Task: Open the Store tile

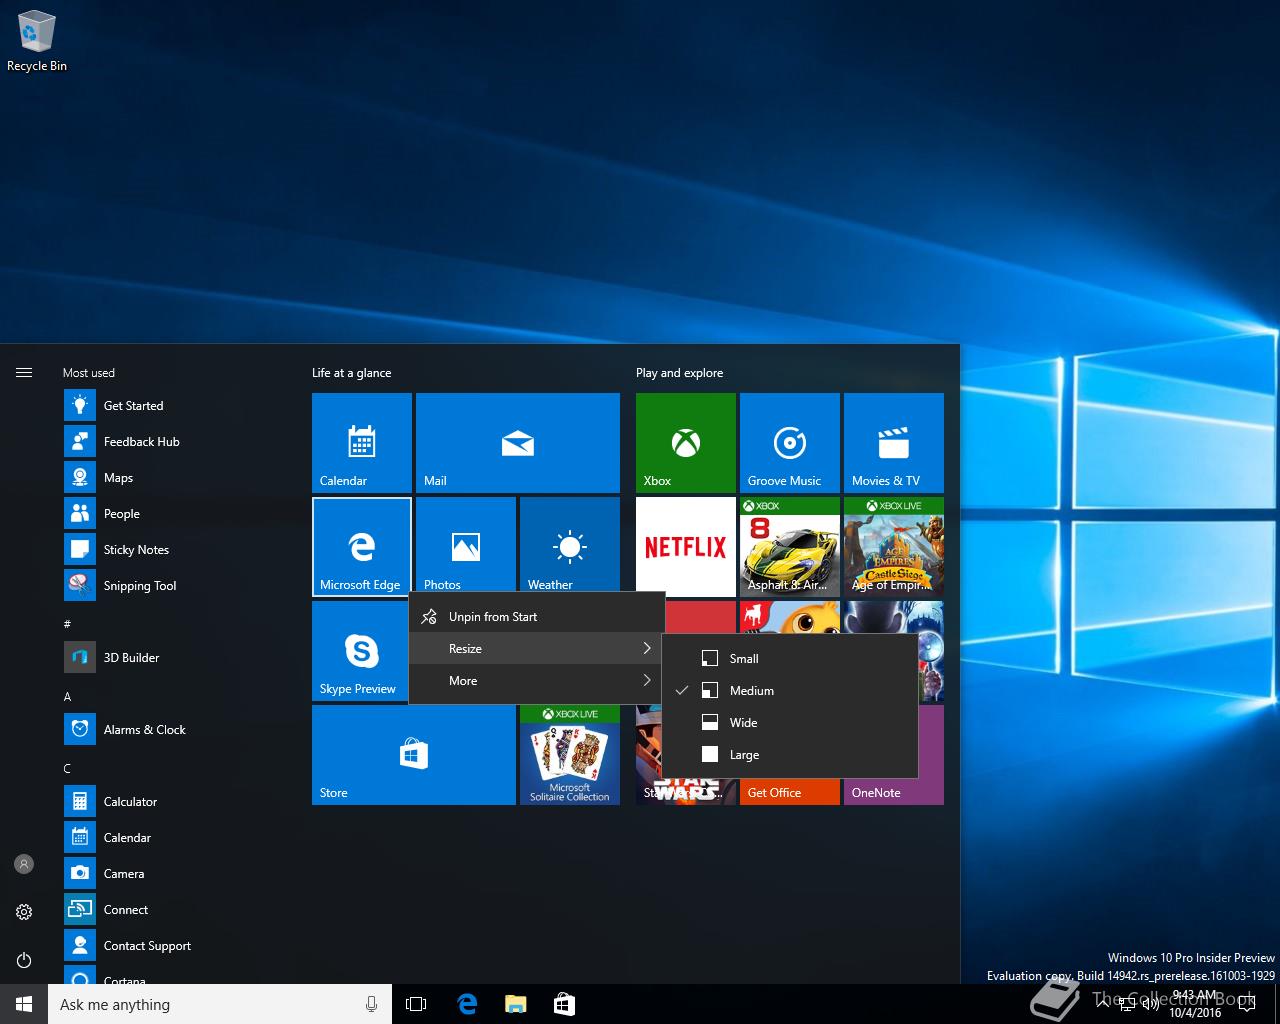Action: 414,755
